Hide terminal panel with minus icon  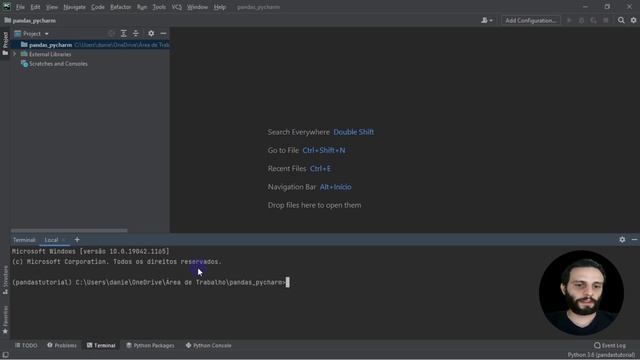tap(634, 240)
